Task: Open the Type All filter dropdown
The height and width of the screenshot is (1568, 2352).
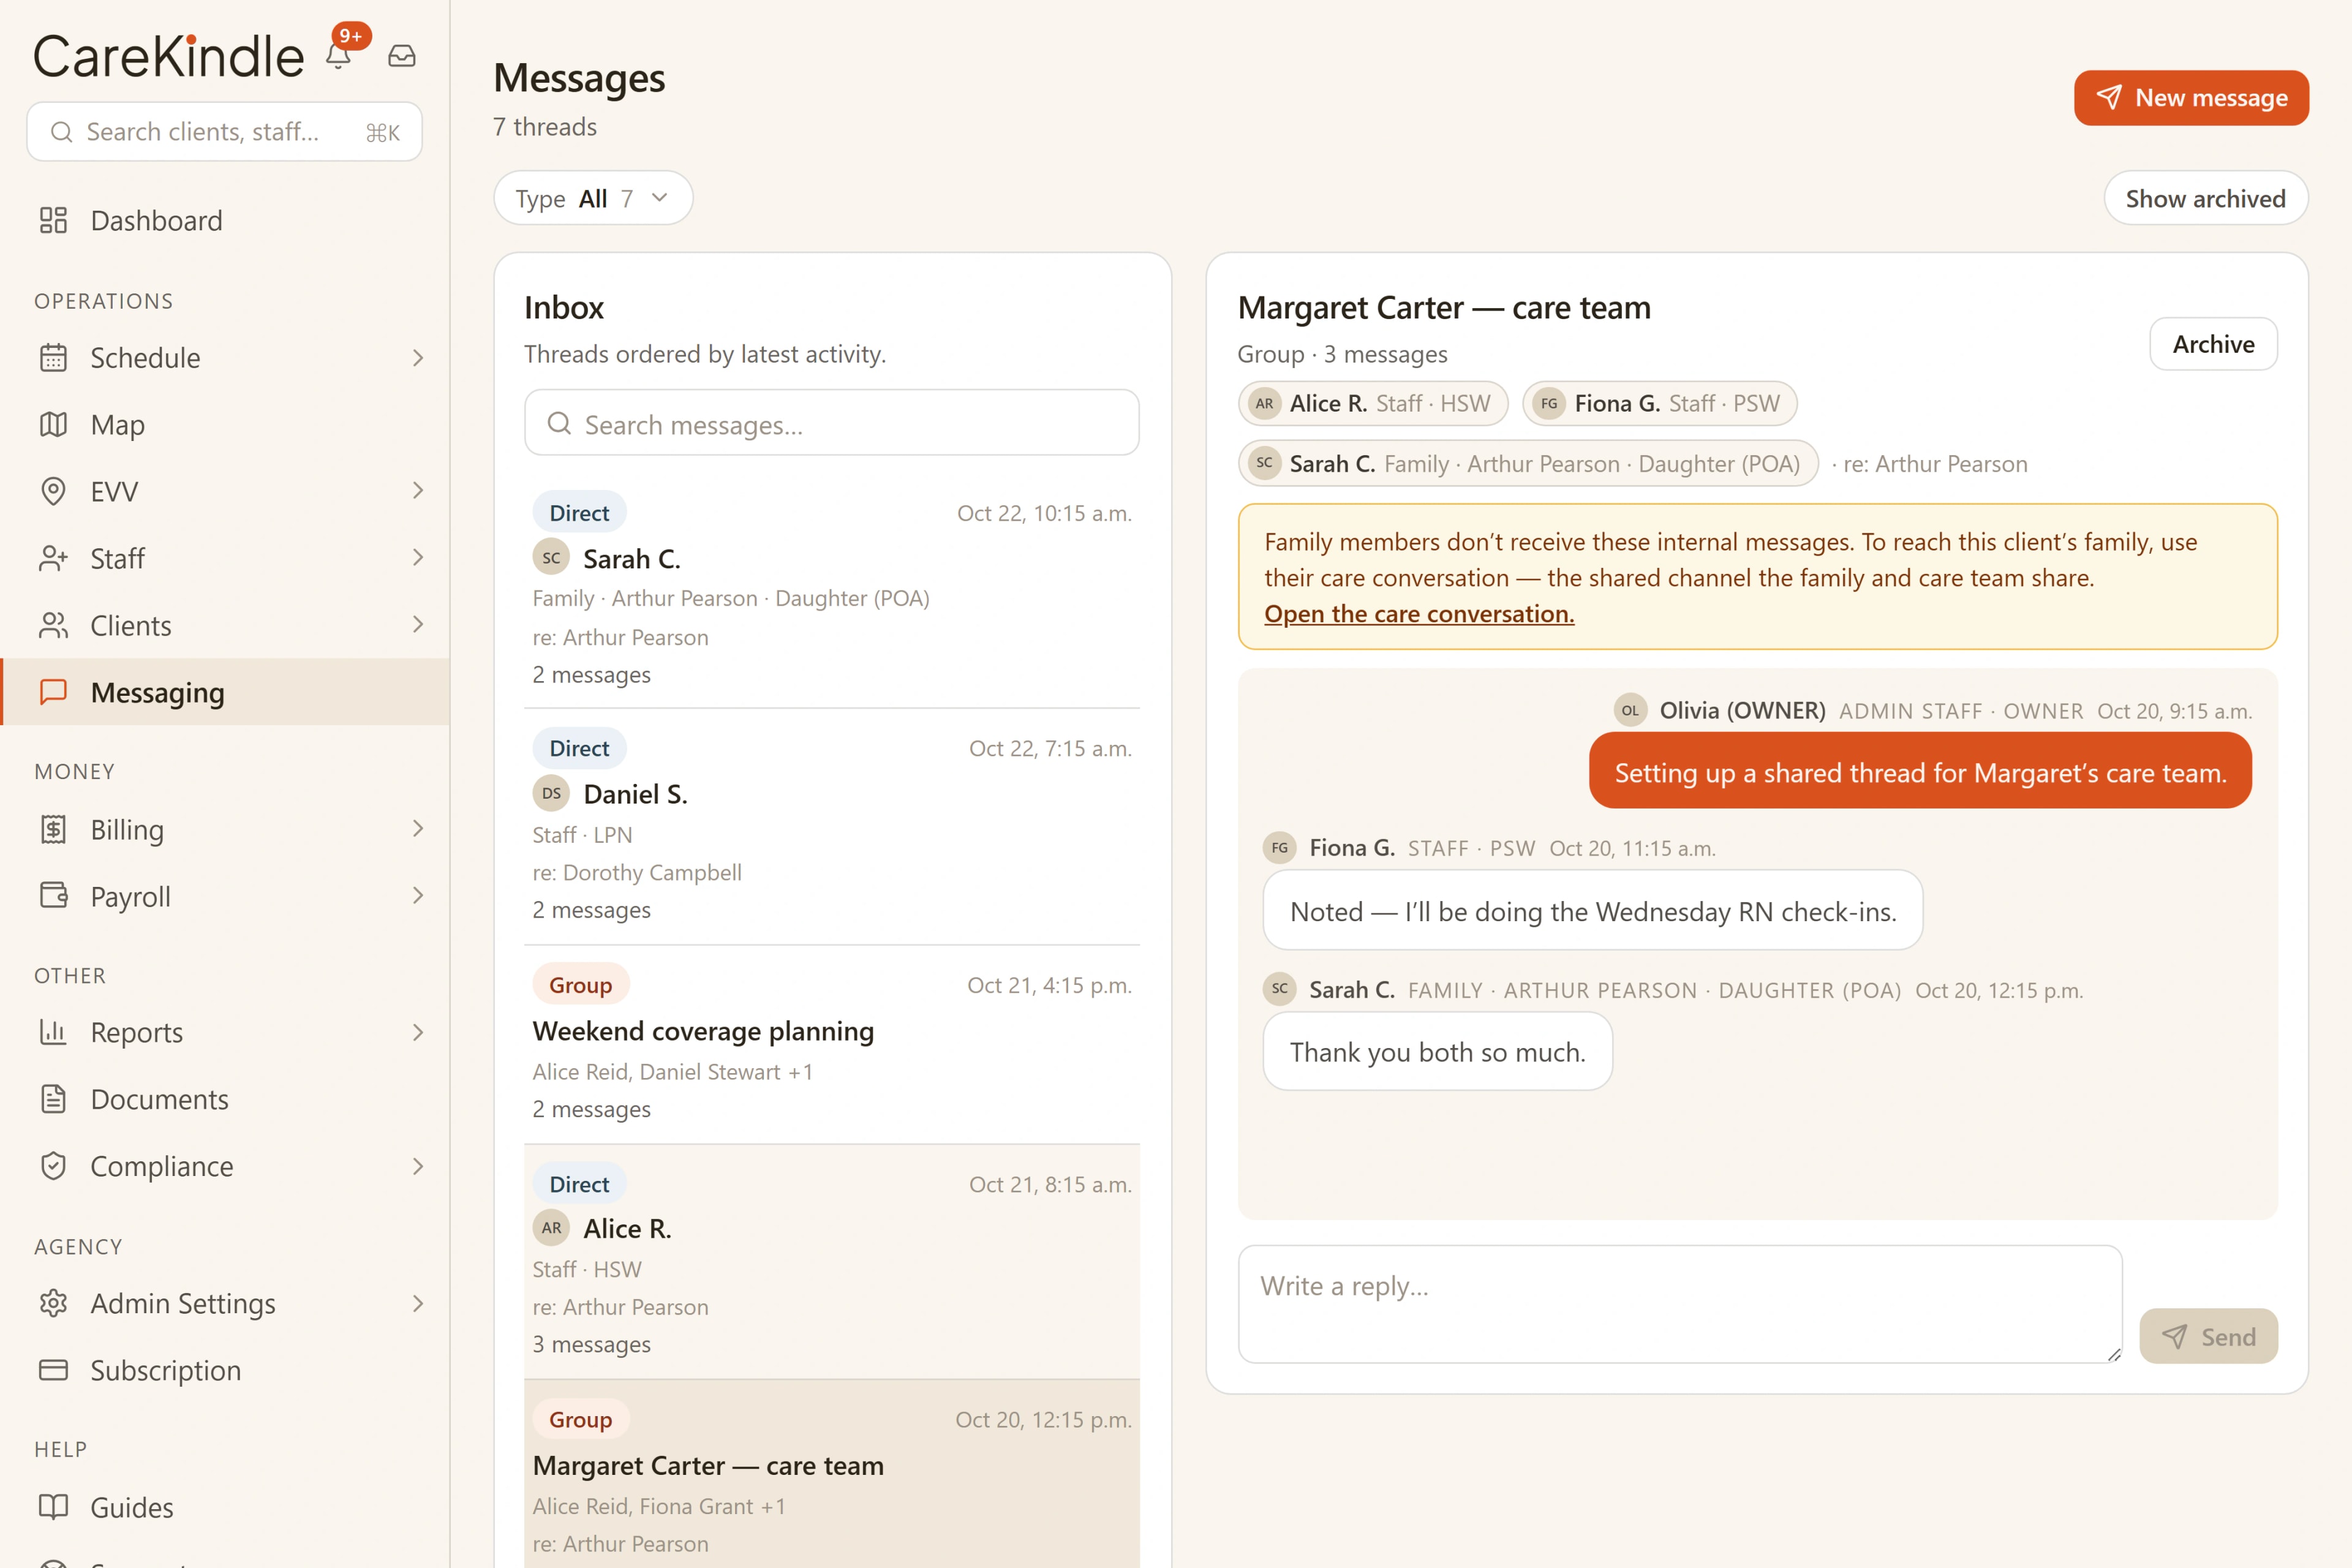Action: [x=593, y=198]
